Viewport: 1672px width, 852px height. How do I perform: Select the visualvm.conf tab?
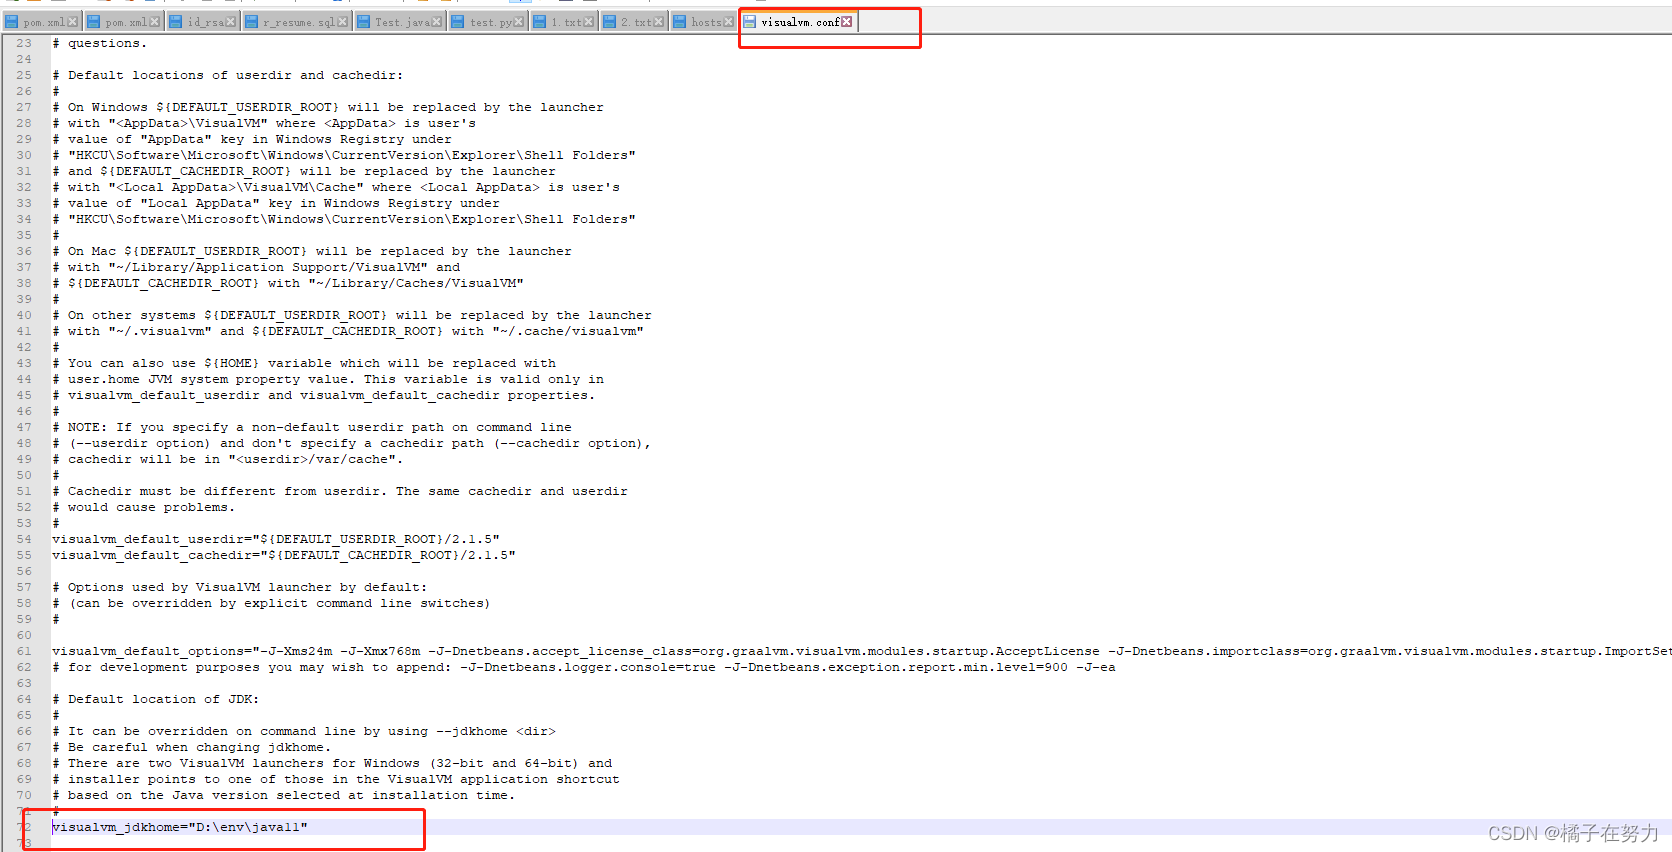(x=798, y=22)
